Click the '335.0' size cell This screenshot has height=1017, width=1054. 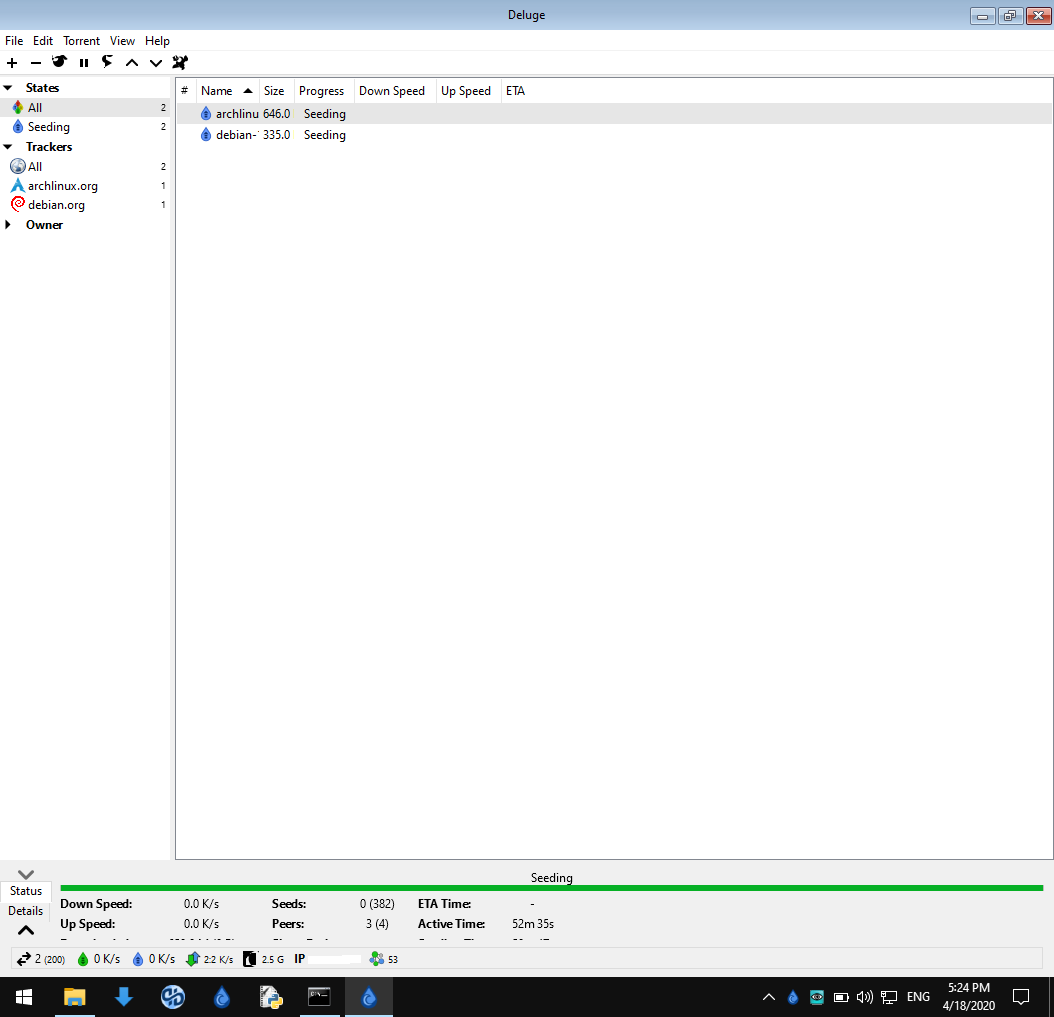tap(276, 134)
